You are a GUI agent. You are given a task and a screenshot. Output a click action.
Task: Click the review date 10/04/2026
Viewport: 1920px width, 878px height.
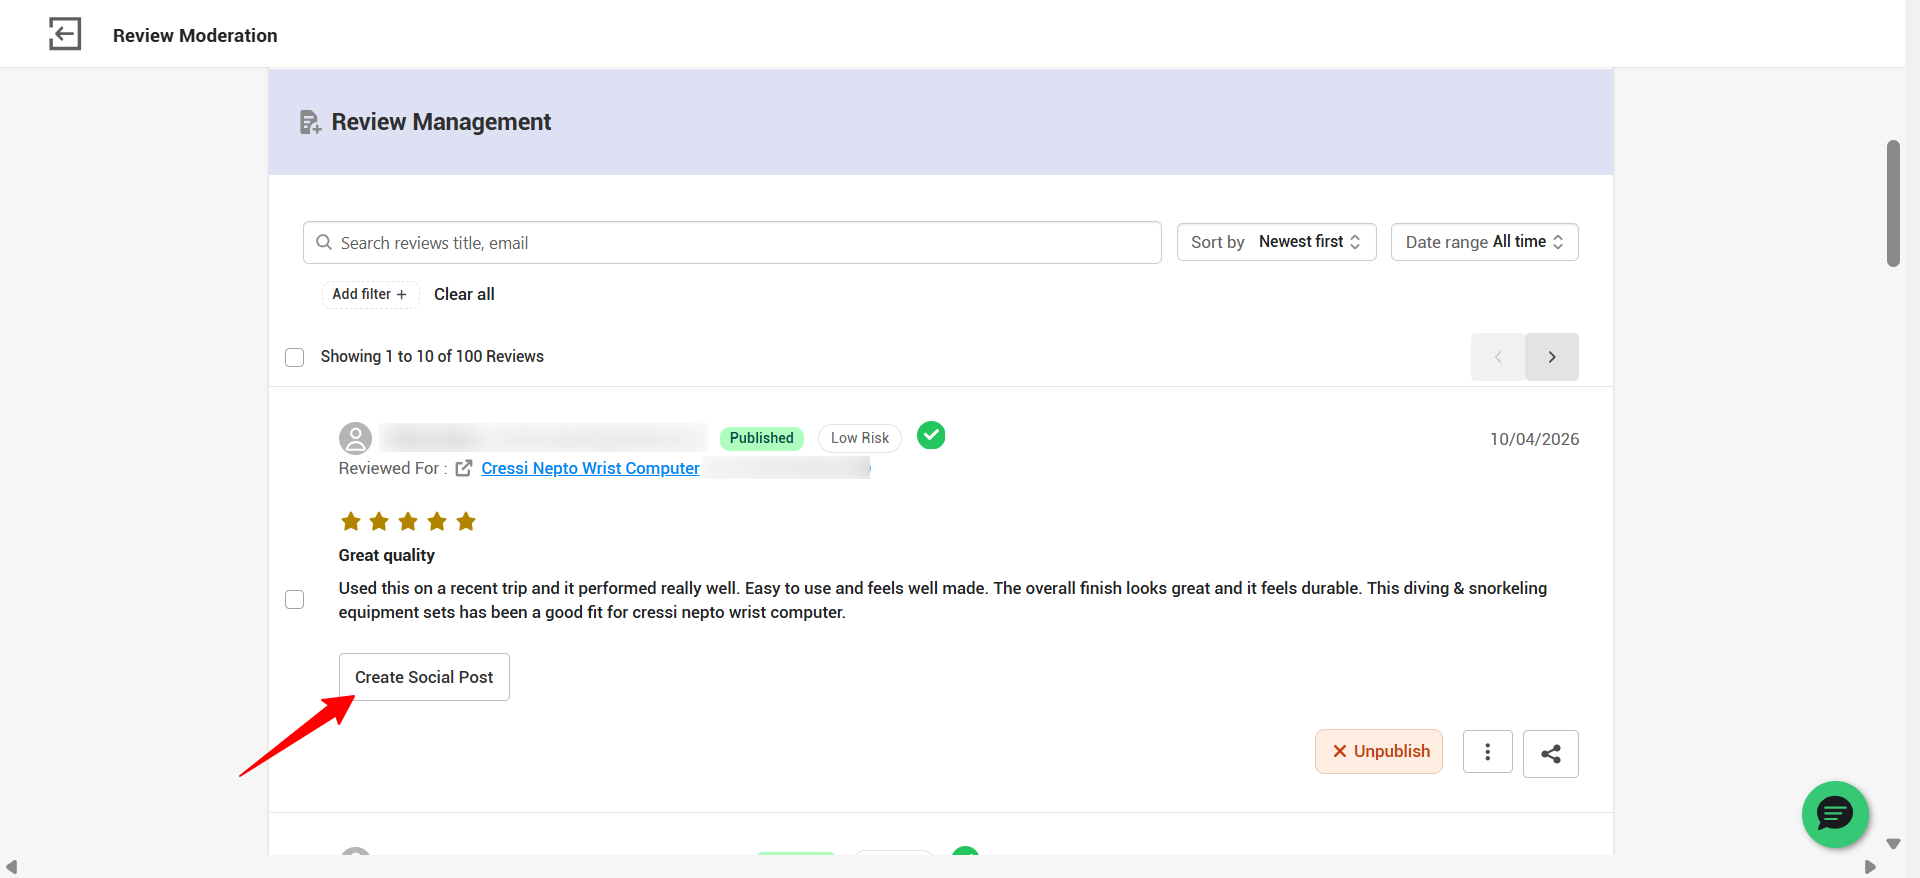click(1535, 439)
